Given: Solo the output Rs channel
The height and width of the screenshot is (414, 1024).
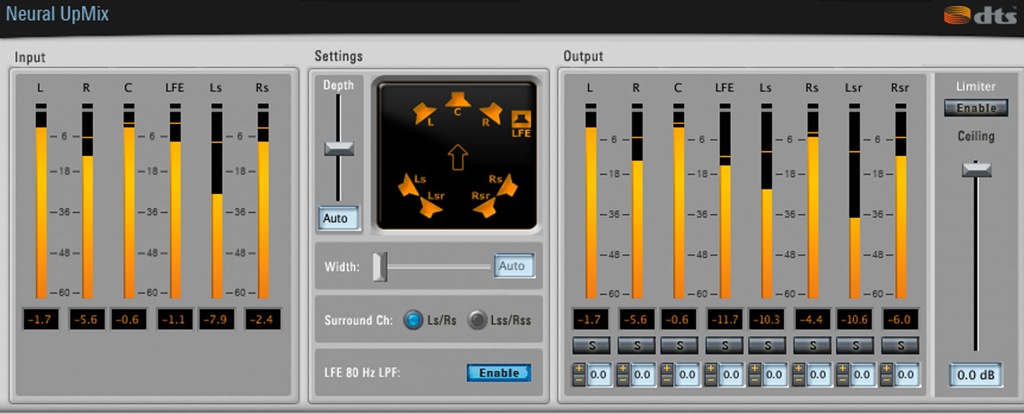Looking at the screenshot, I should click(x=812, y=345).
